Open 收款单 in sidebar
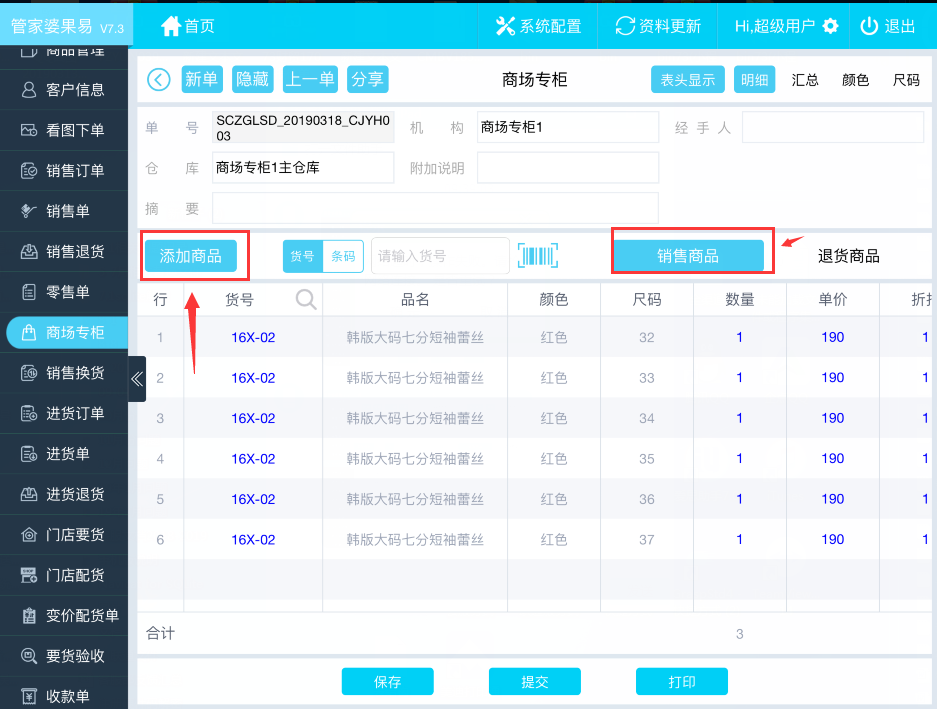Screen dimensions: 937x709 (x=63, y=696)
